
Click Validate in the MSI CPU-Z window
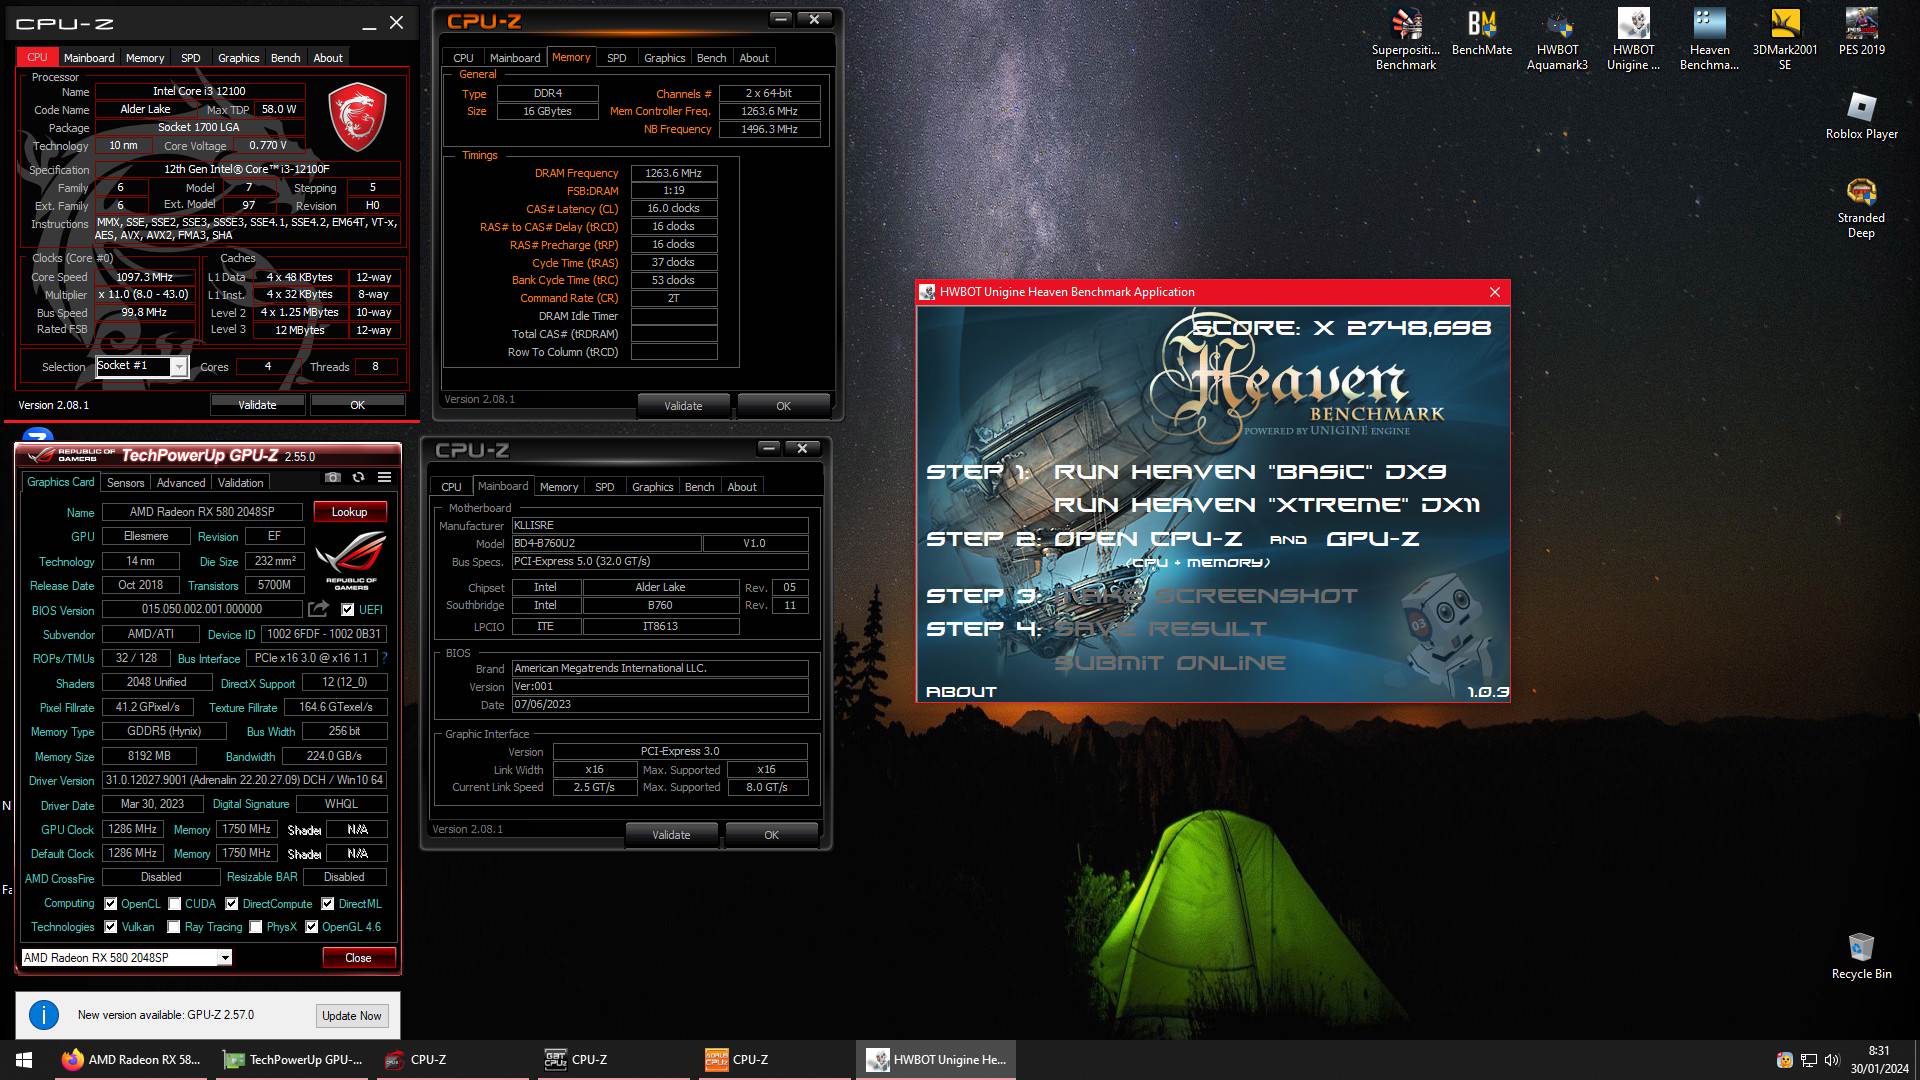click(x=257, y=405)
